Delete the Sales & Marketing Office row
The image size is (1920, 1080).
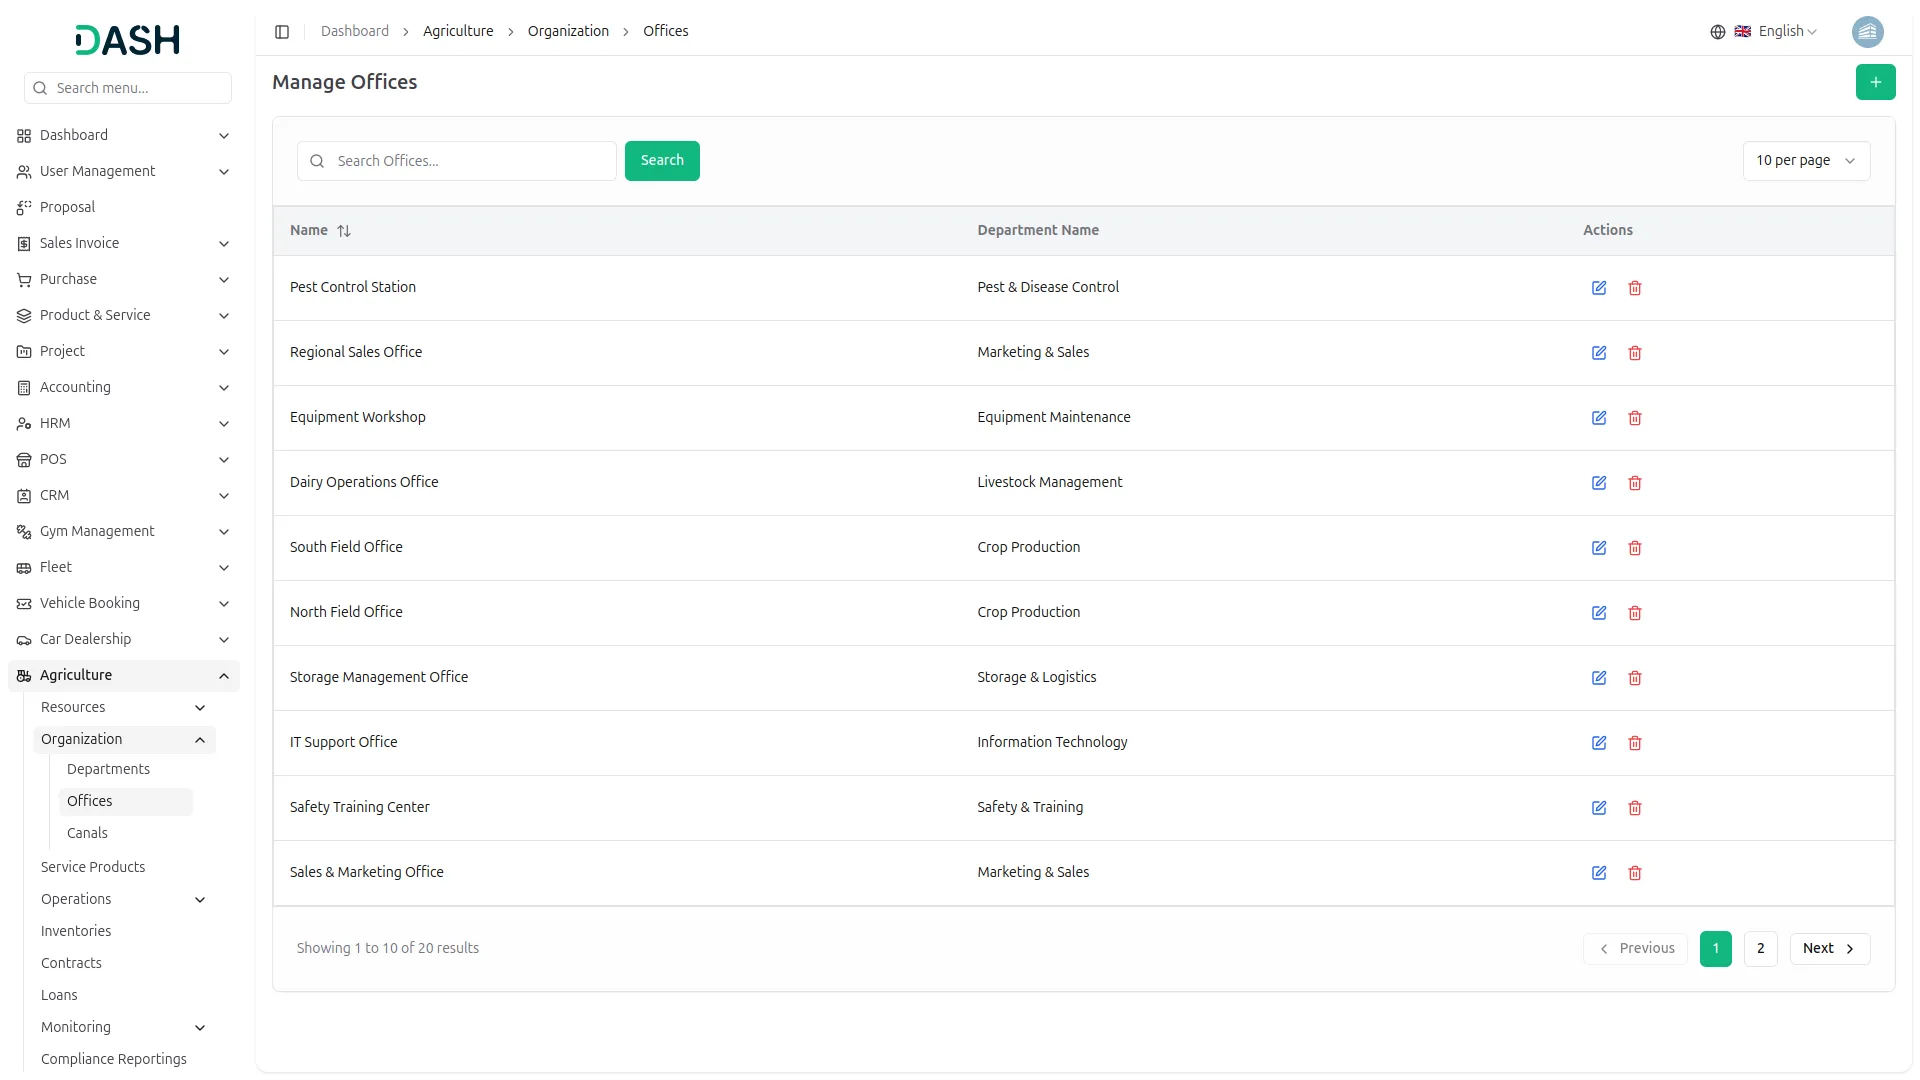tap(1635, 873)
